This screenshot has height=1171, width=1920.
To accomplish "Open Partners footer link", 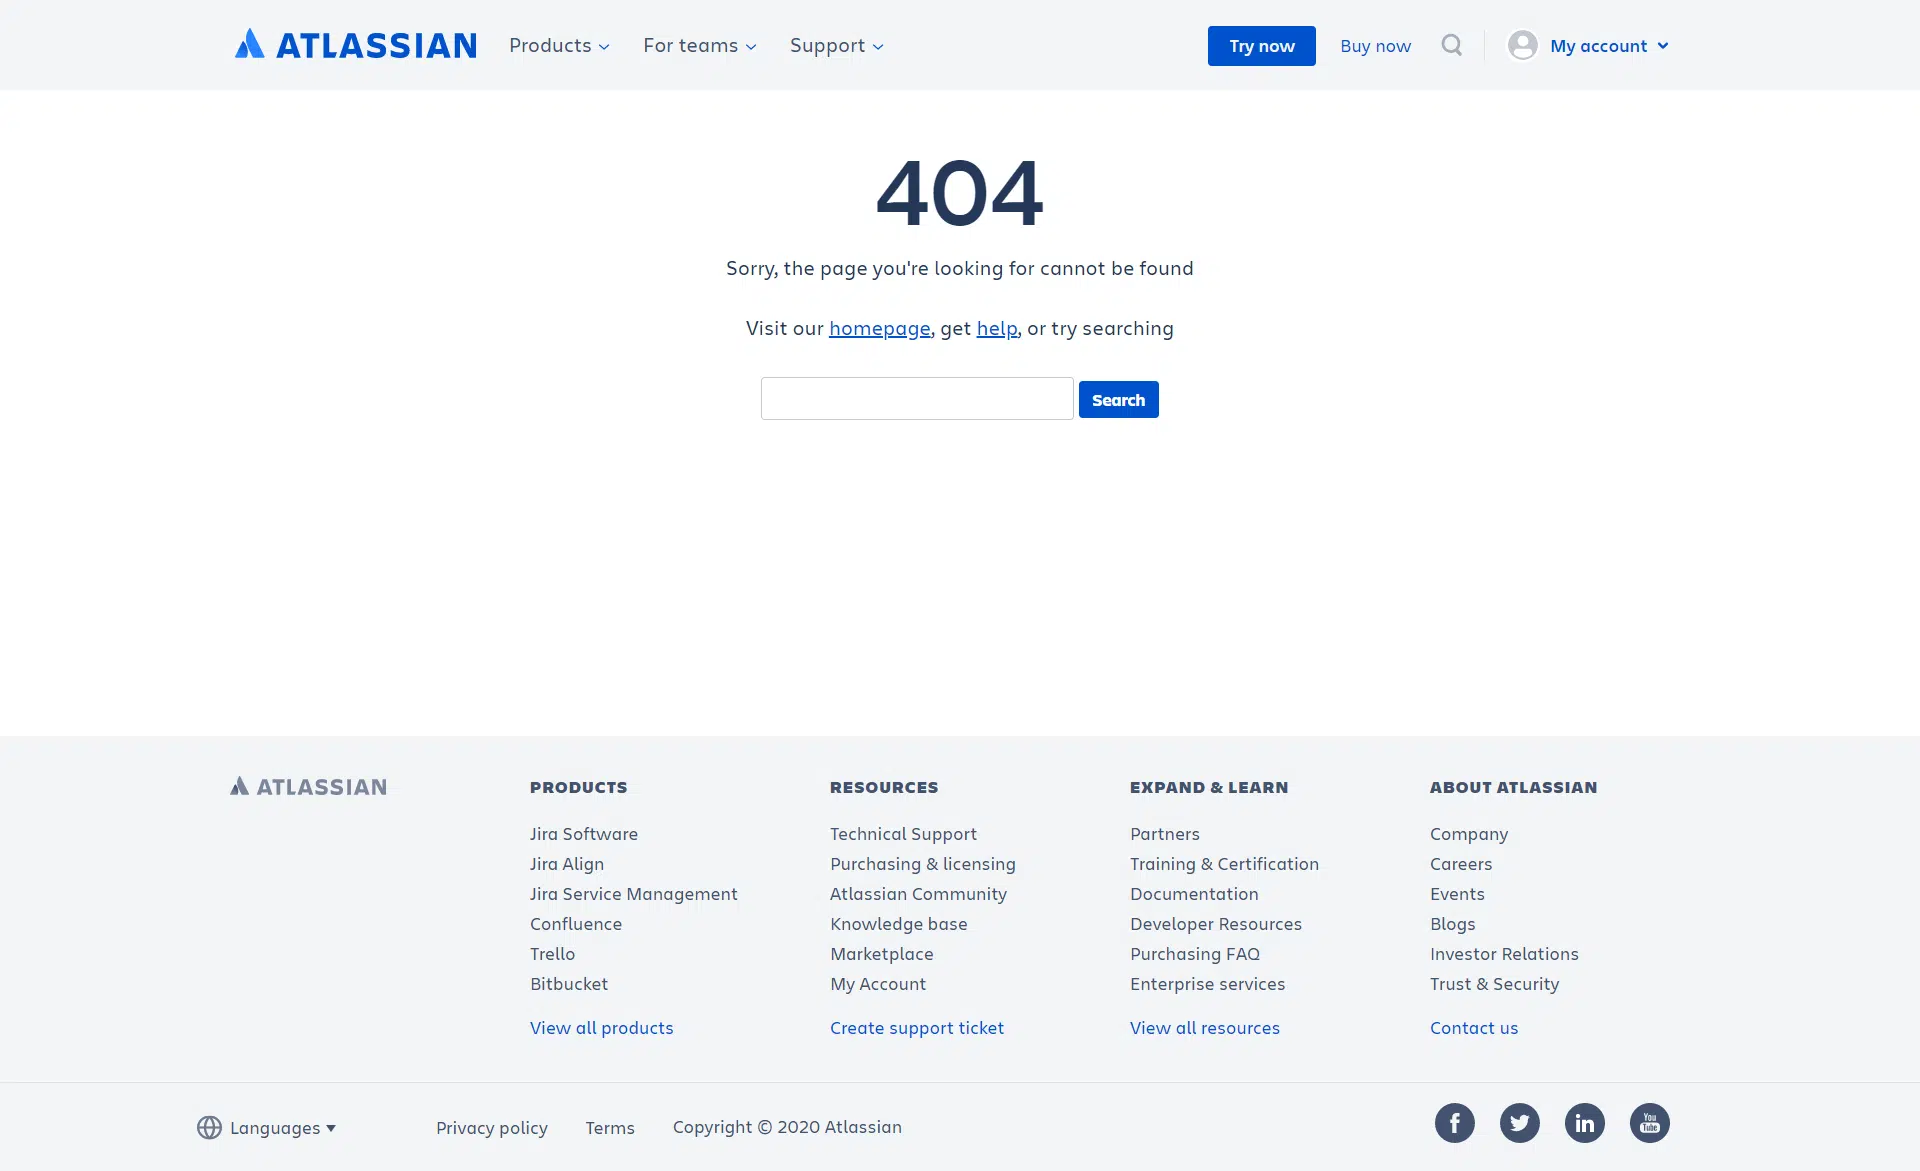I will (1165, 834).
